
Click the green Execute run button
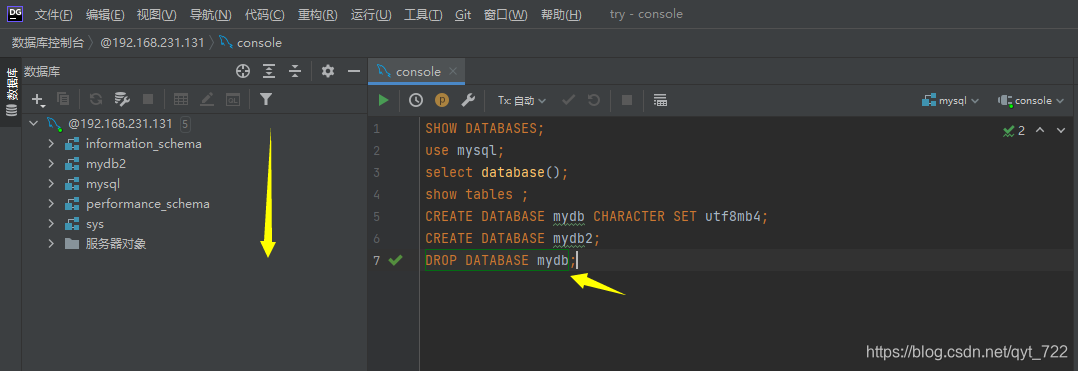tap(383, 100)
